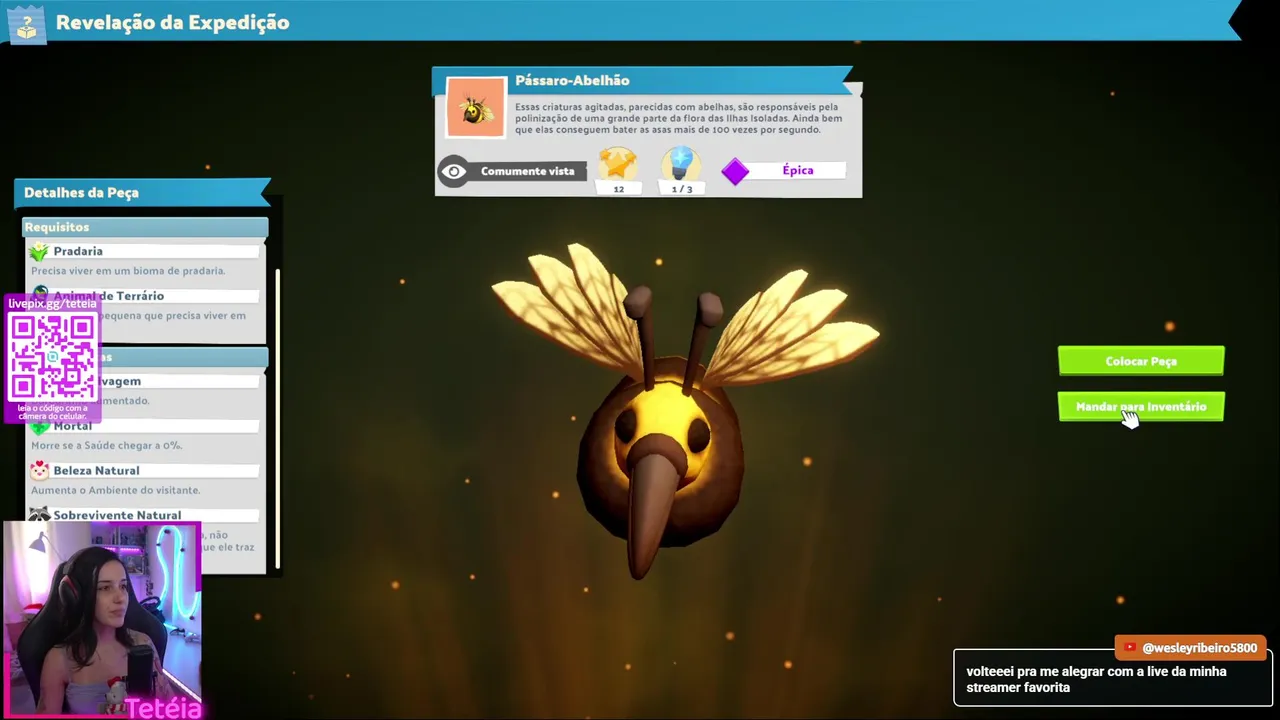Viewport: 1280px width, 720px height.
Task: Click the @wesleyribeiro5800 username tag
Action: pyautogui.click(x=1191, y=648)
